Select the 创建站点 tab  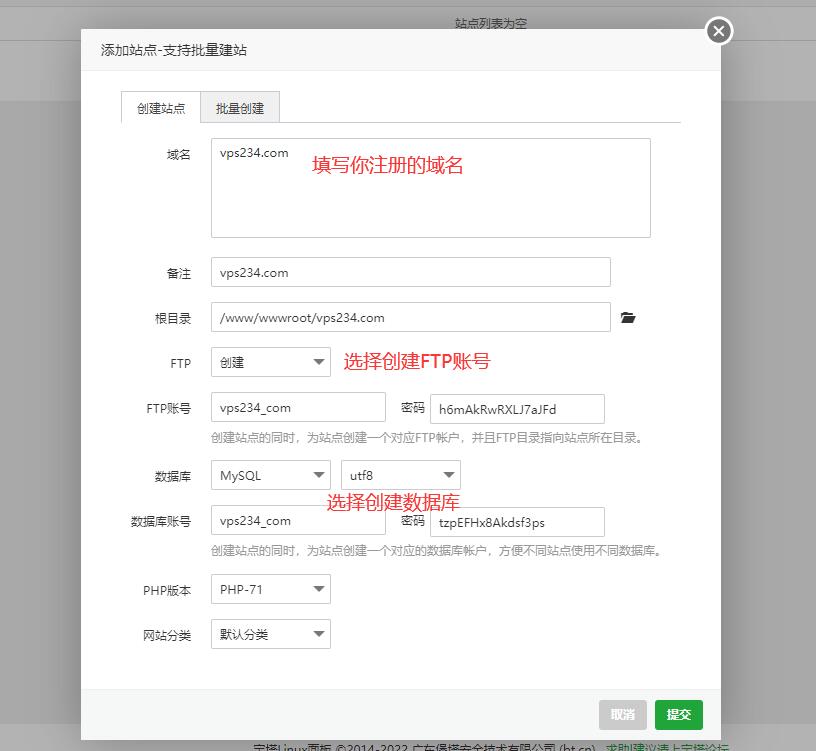click(161, 108)
